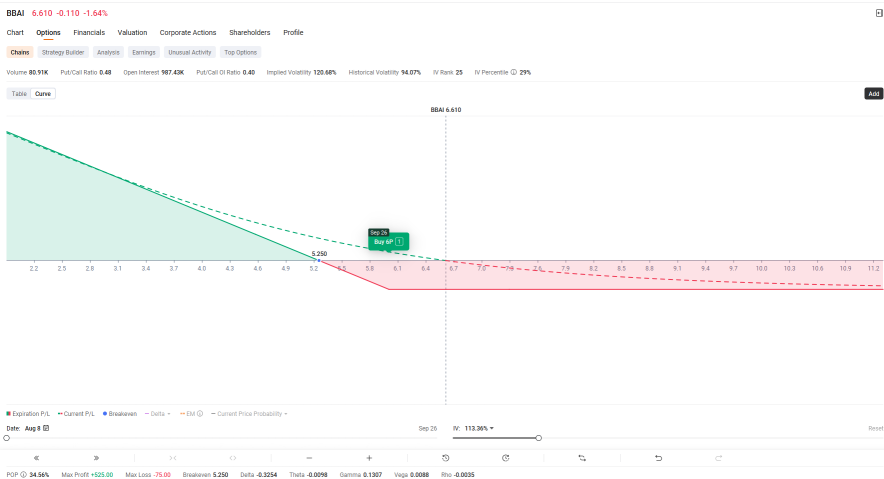Screen dimensions: 884x479
Task: Open the Chart tab
Action: [15, 33]
